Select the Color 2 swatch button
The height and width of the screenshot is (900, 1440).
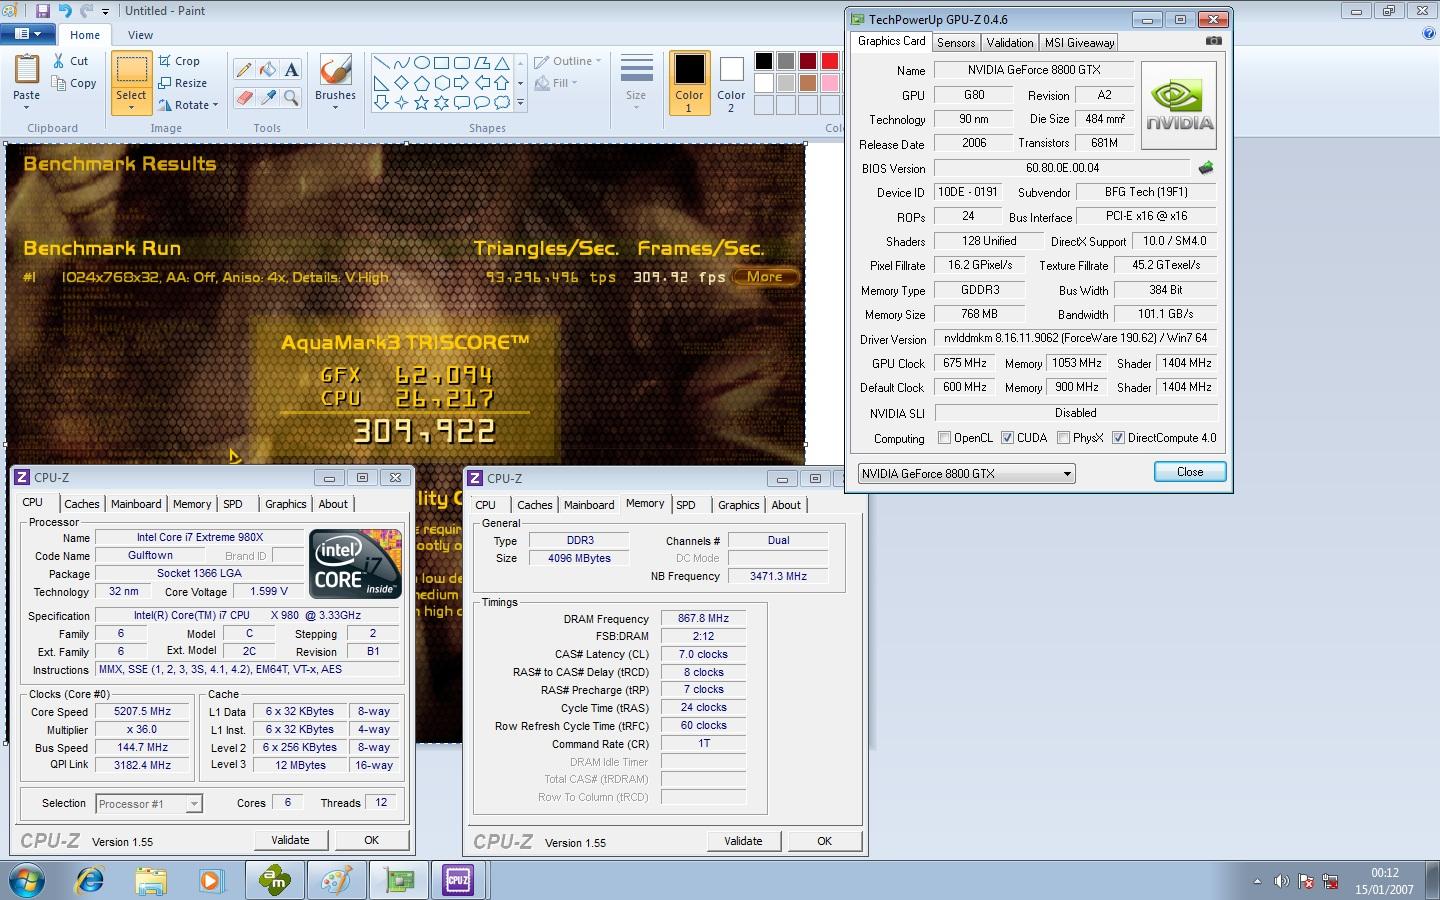731,82
